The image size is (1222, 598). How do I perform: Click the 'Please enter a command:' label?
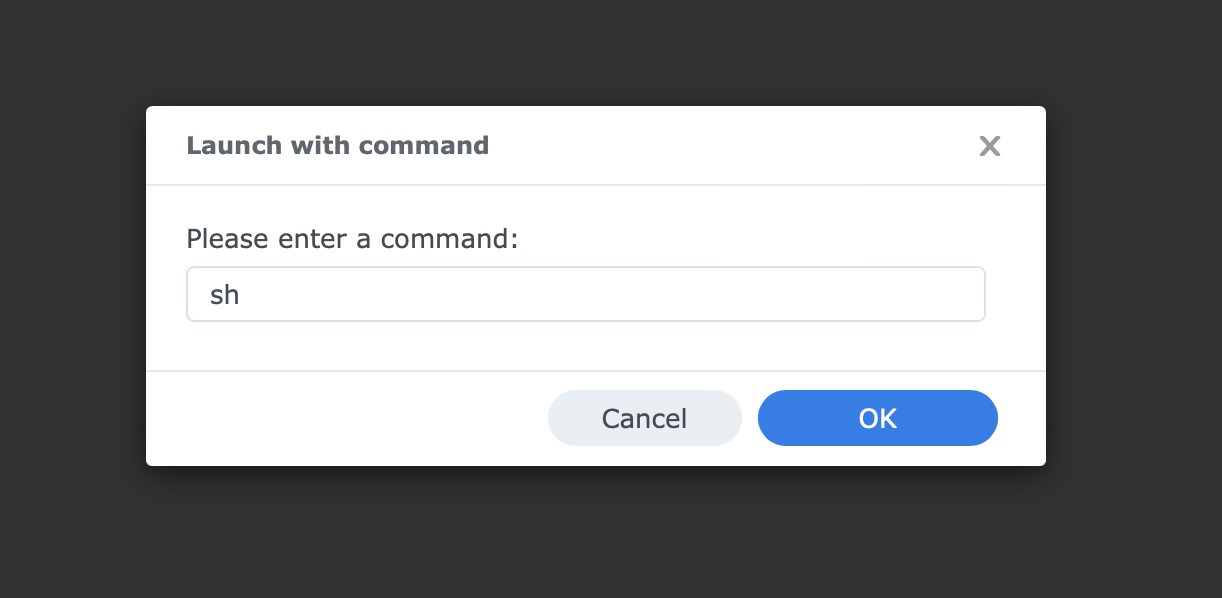tap(352, 239)
